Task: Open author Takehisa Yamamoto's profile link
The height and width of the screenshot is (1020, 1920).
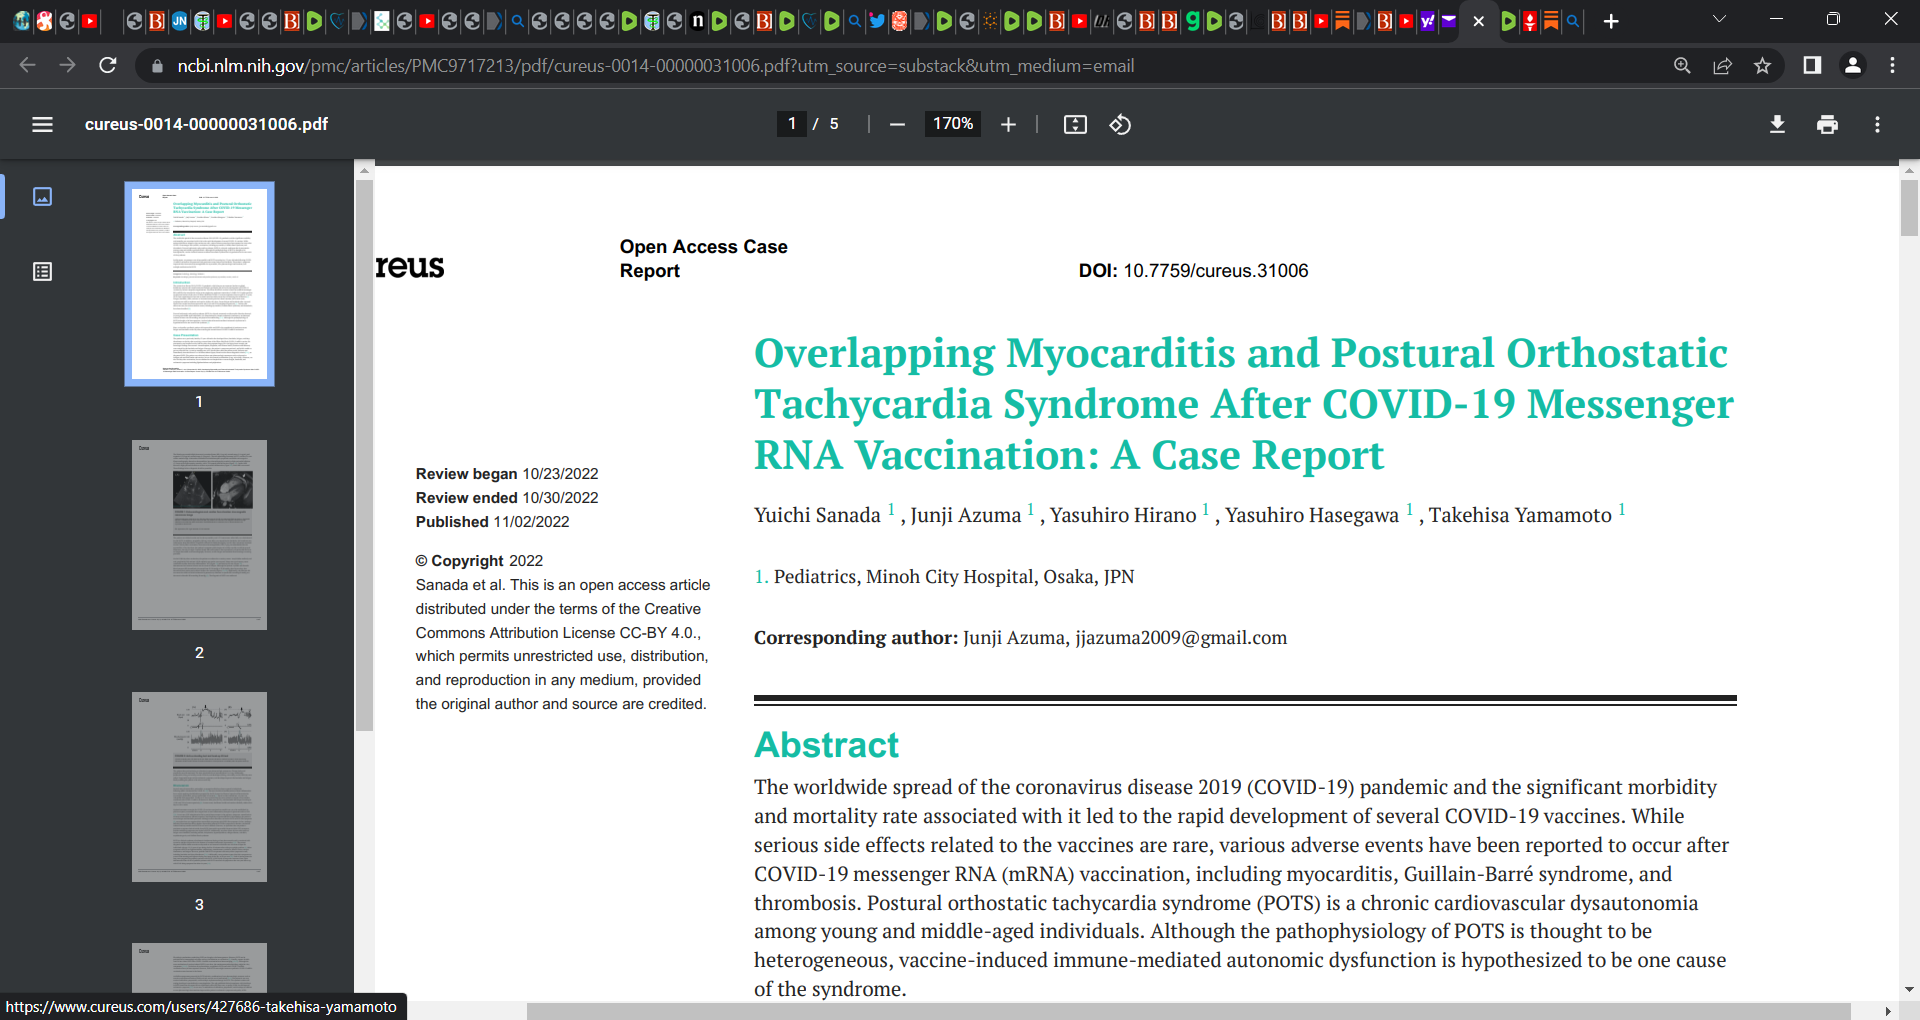Action: coord(1519,515)
